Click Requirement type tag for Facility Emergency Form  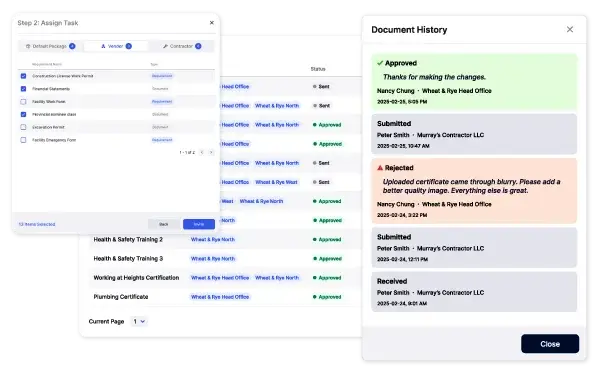click(162, 140)
